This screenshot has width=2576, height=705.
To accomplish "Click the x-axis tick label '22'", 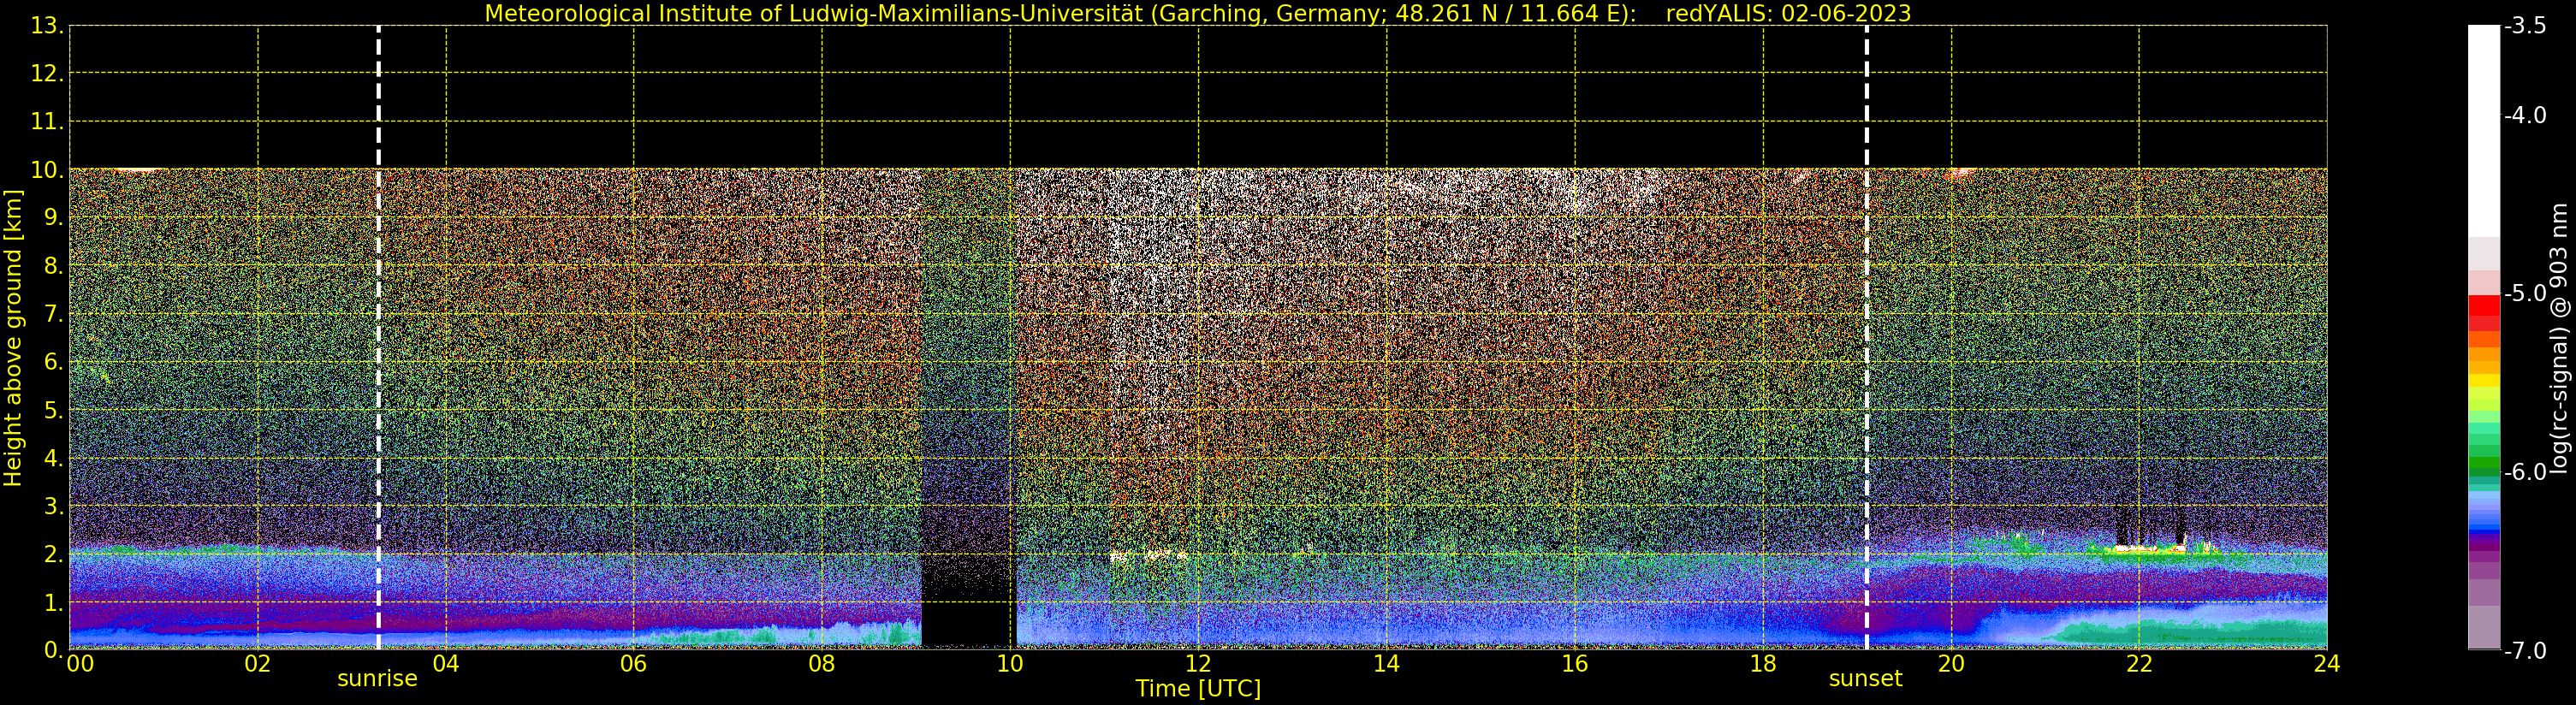I will pos(2138,664).
